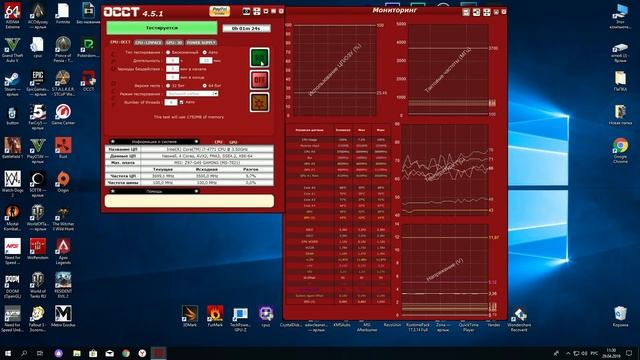This screenshot has width=640, height=360.
Task: Switch to the POWER SUPPLY tab
Action: pyautogui.click(x=201, y=42)
